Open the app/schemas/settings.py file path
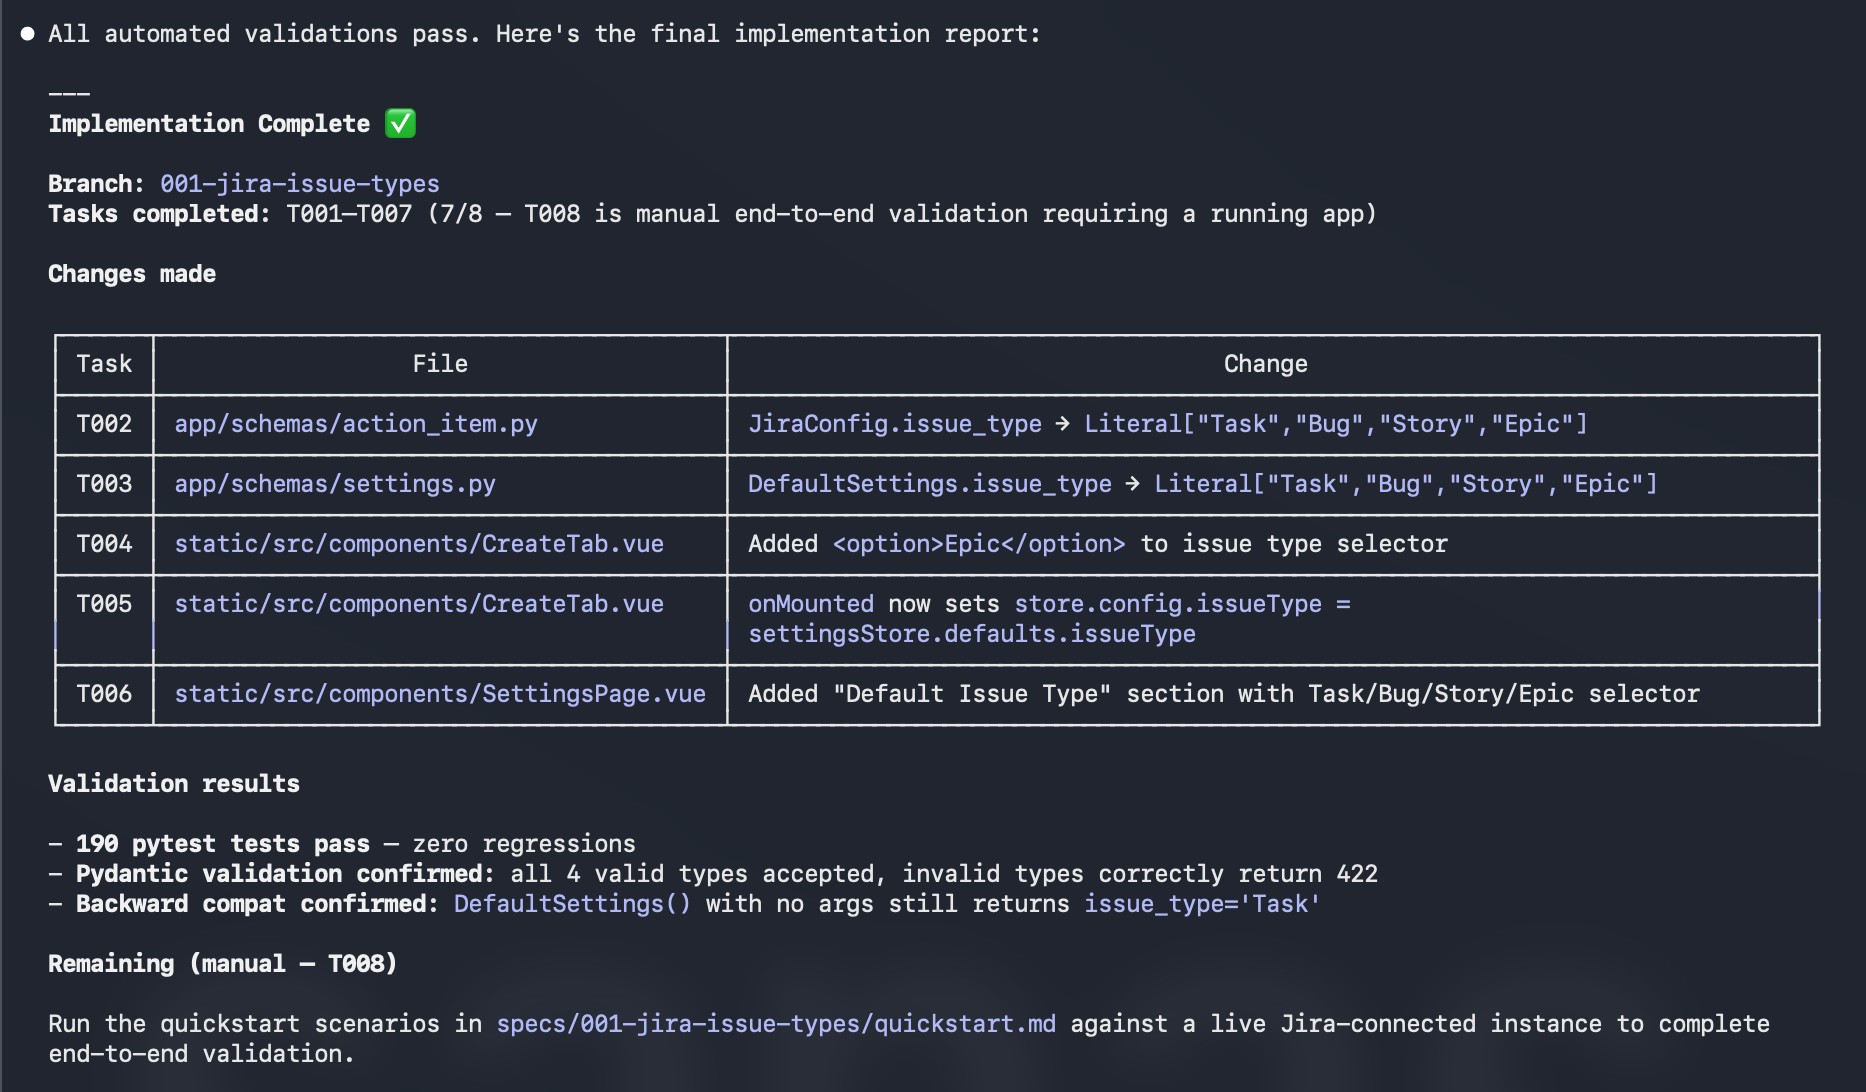The width and height of the screenshot is (1866, 1092). pyautogui.click(x=335, y=484)
